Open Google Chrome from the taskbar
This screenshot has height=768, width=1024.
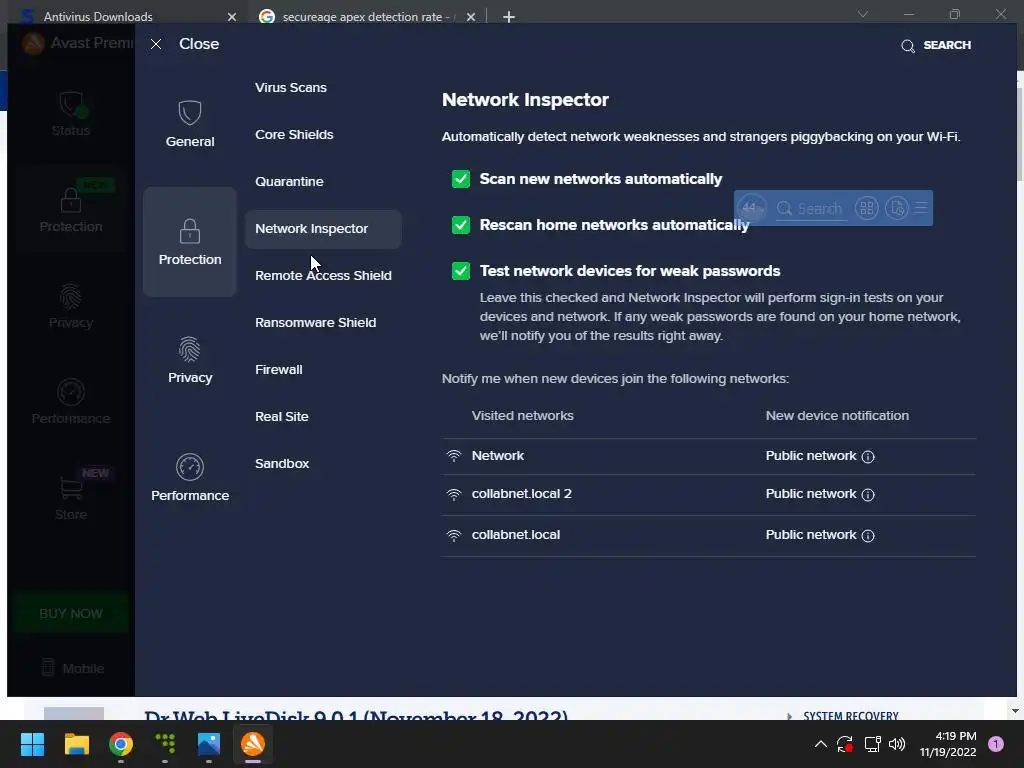(x=121, y=744)
